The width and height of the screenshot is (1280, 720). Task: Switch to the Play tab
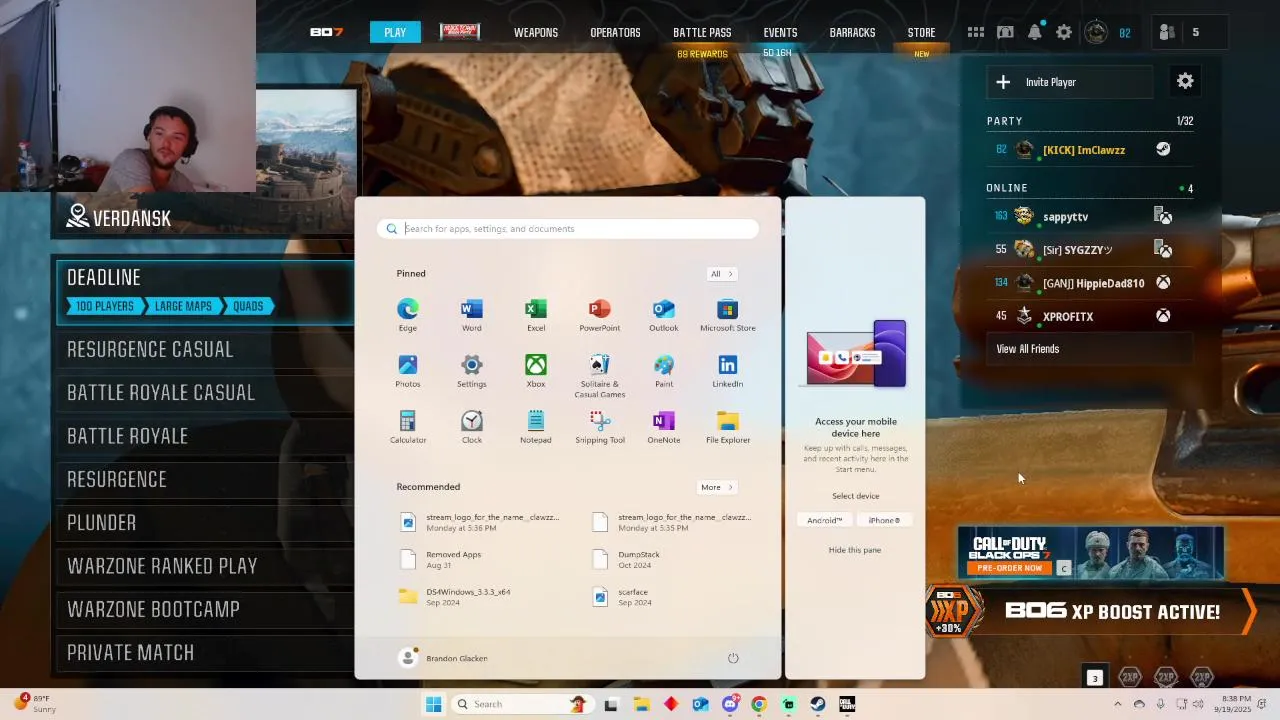pos(395,32)
